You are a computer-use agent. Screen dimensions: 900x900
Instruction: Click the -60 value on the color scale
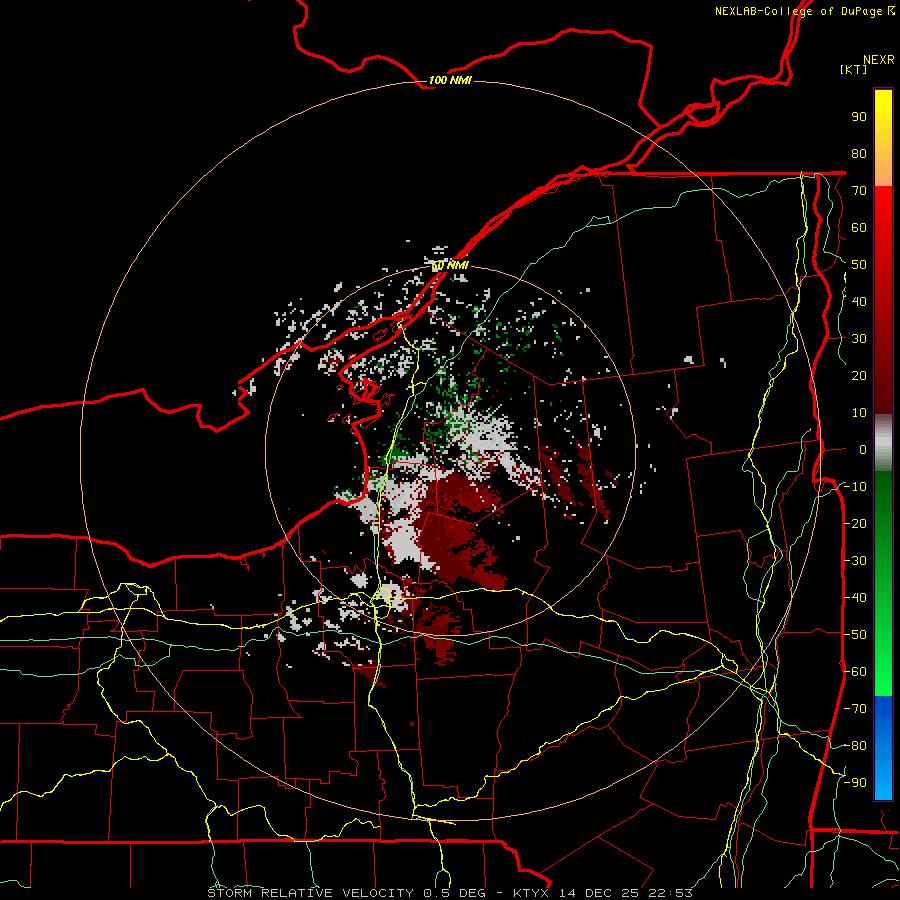point(855,672)
